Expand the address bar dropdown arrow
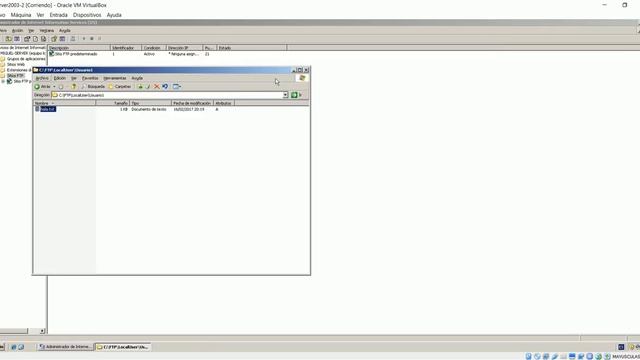The width and height of the screenshot is (640, 360). [x=285, y=95]
